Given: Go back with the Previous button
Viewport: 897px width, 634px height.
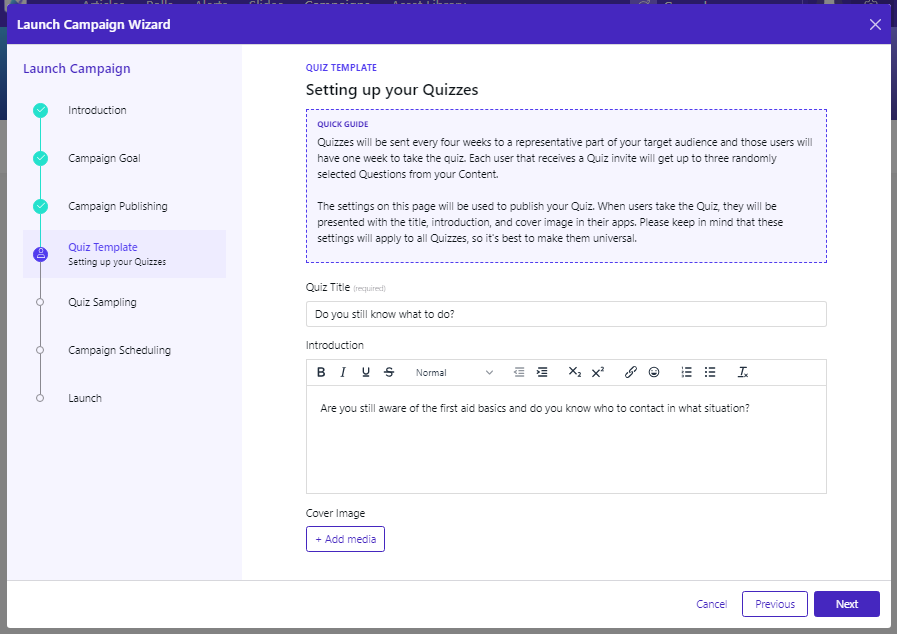Looking at the screenshot, I should point(775,604).
